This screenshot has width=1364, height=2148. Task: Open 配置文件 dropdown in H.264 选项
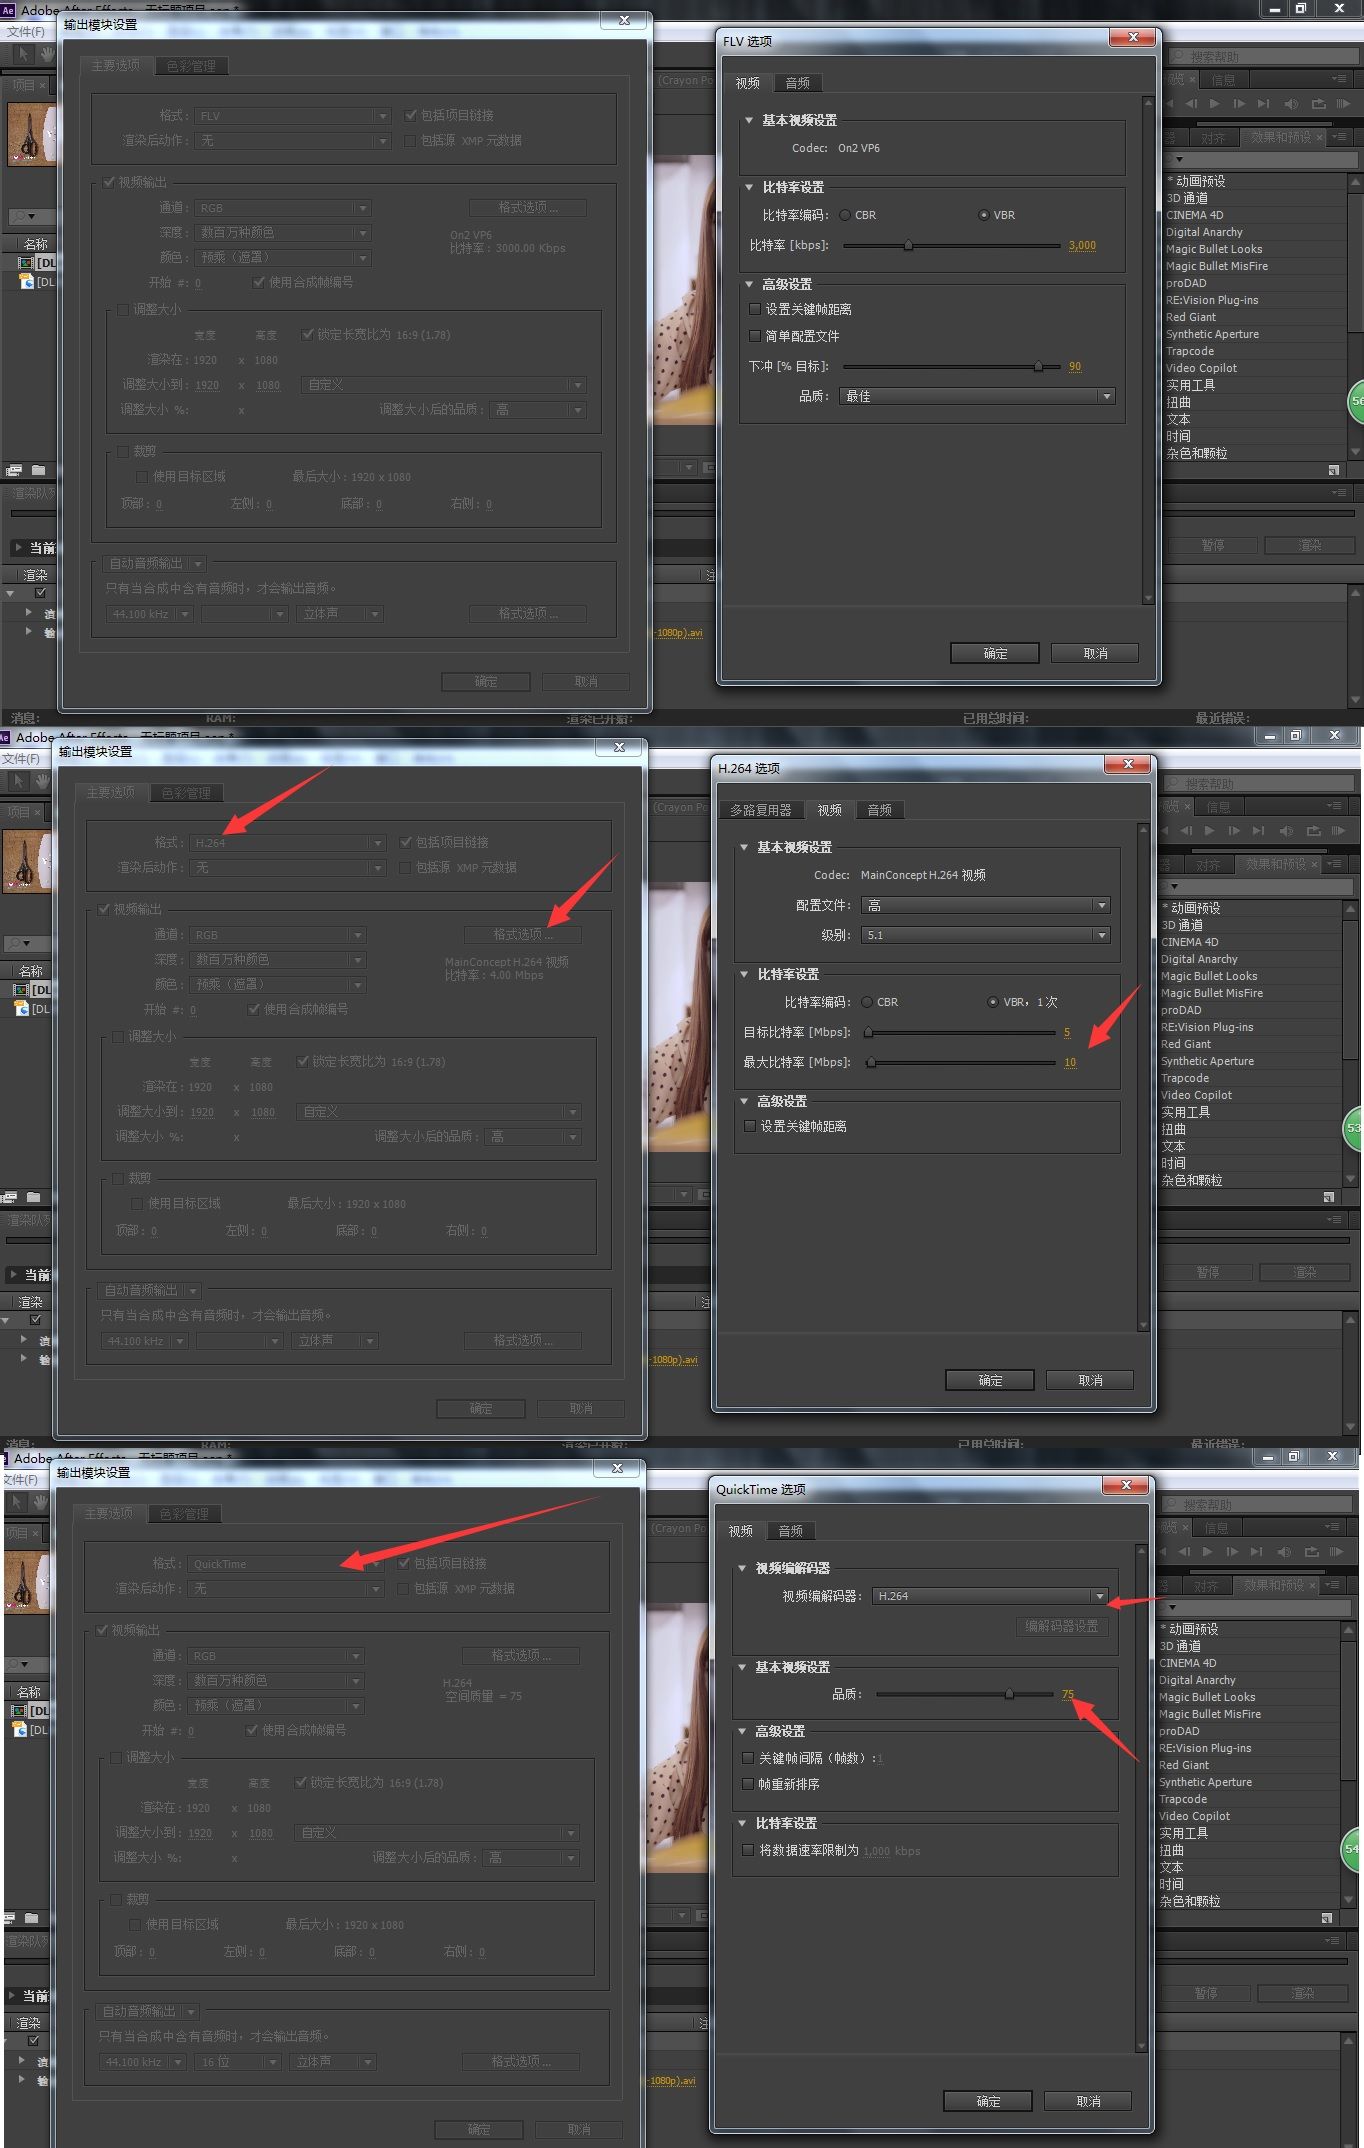(985, 905)
